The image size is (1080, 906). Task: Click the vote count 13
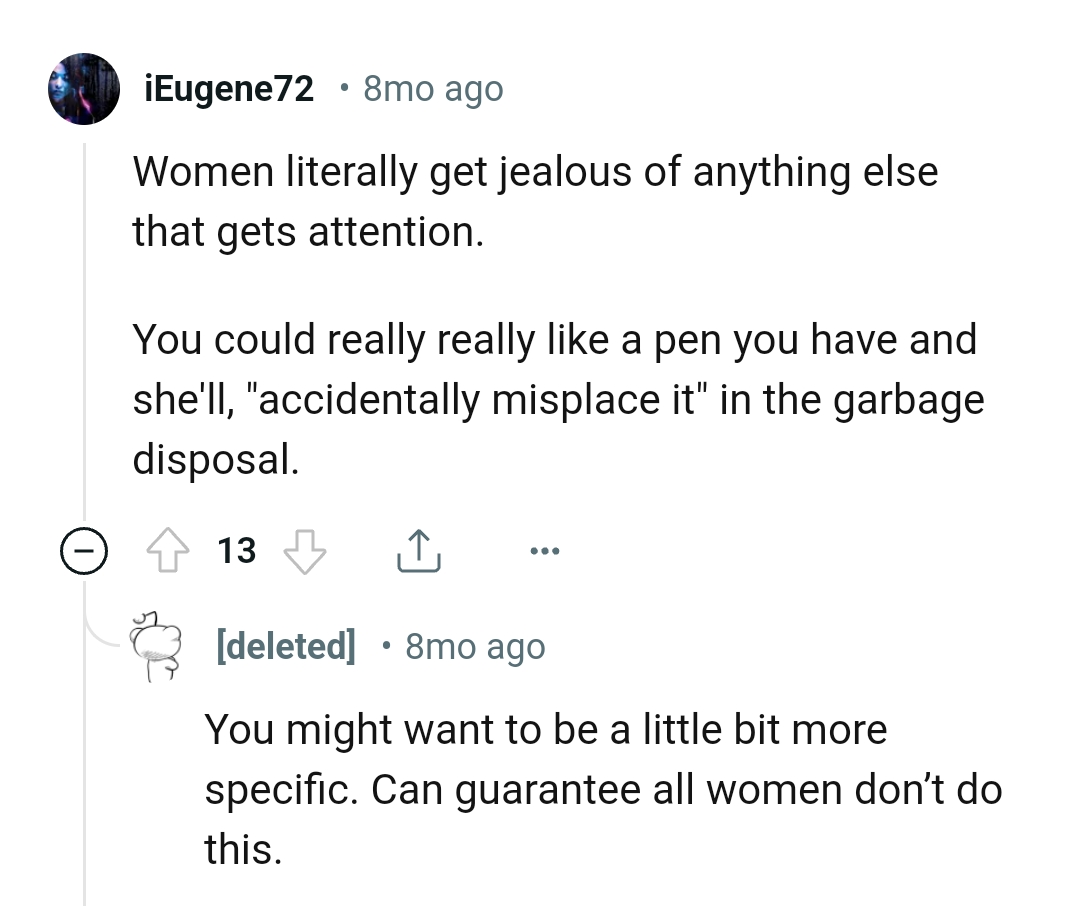(237, 551)
